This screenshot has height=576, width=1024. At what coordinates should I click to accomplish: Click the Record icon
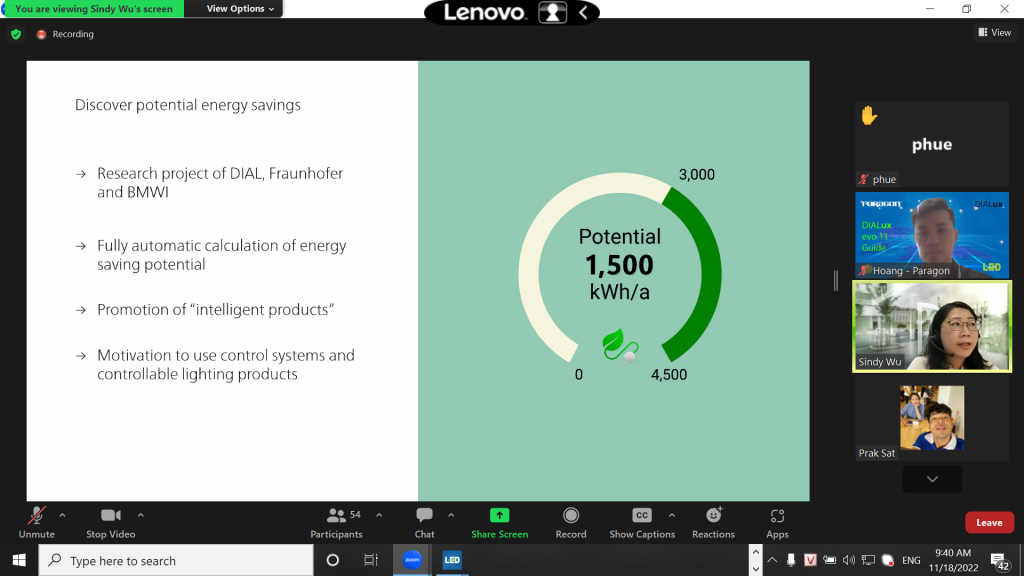click(571, 516)
